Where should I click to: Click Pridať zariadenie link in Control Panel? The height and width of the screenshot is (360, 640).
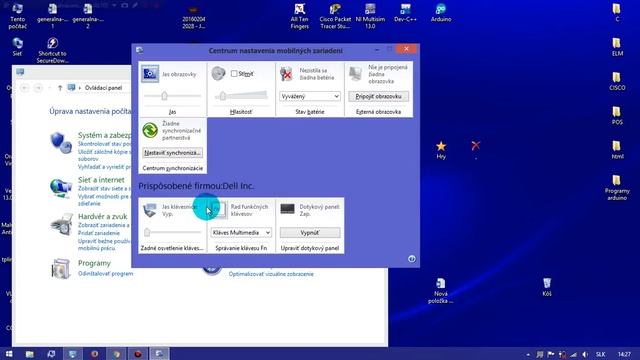coord(99,233)
